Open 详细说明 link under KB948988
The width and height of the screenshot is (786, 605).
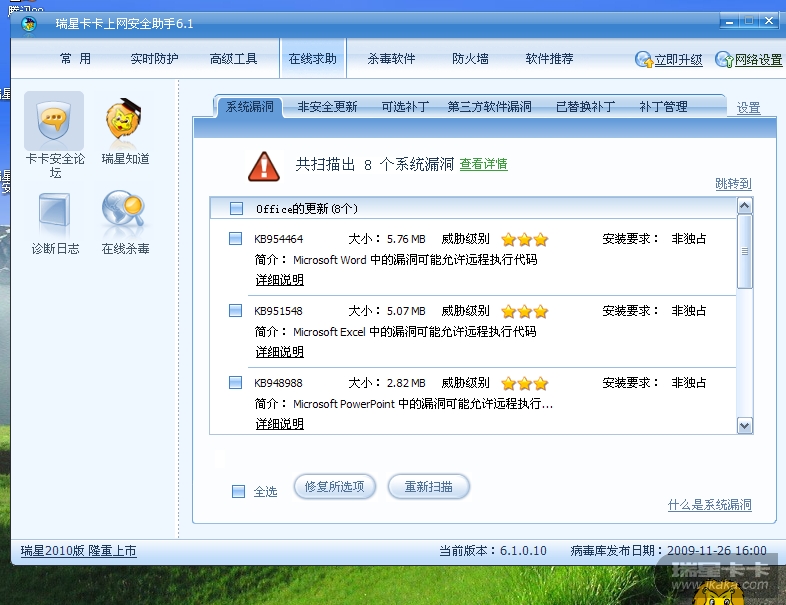pyautogui.click(x=280, y=424)
